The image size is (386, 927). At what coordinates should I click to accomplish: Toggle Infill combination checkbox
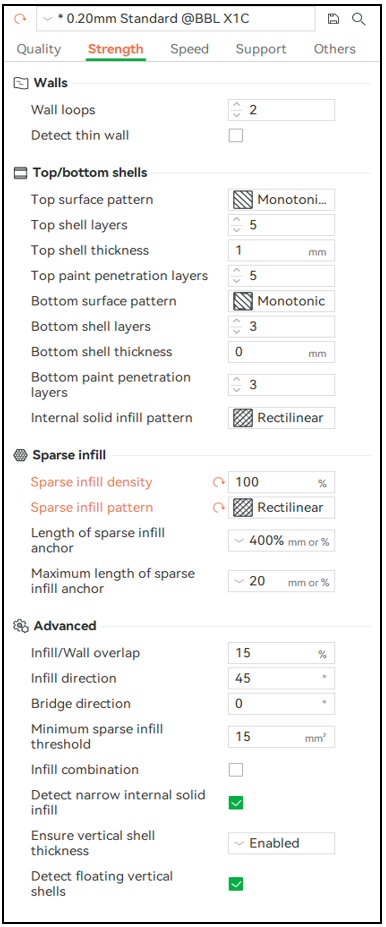click(x=236, y=770)
